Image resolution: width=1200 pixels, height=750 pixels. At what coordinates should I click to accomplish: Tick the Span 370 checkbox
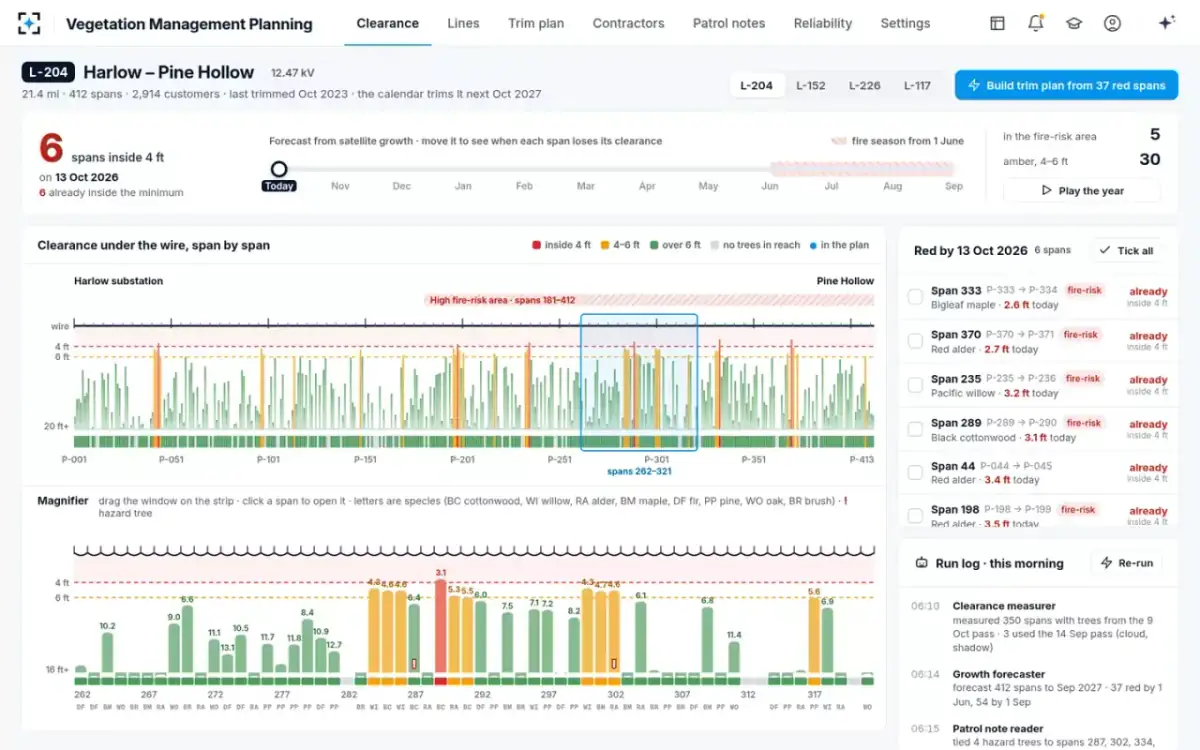point(915,341)
